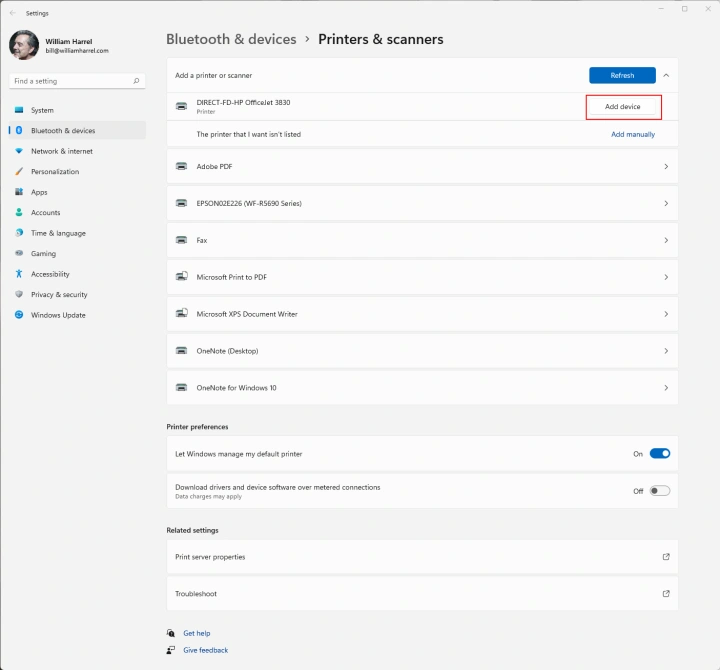This screenshot has width=720, height=670.
Task: Expand the OneNote for Windows 10 chevron
Action: 666,388
